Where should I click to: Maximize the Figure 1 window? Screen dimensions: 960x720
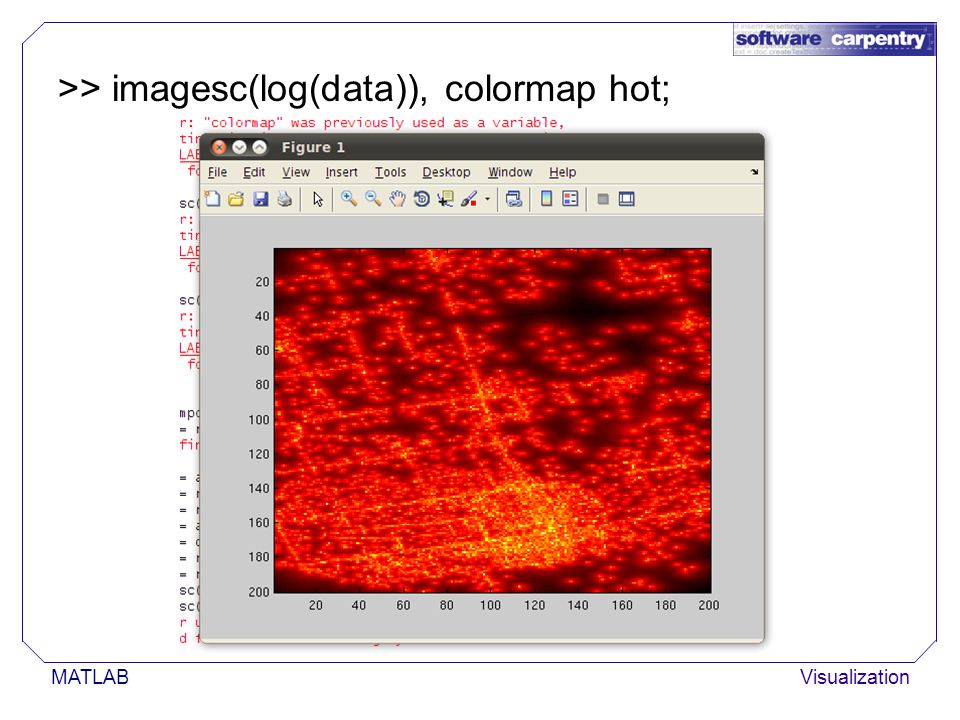[x=260, y=148]
